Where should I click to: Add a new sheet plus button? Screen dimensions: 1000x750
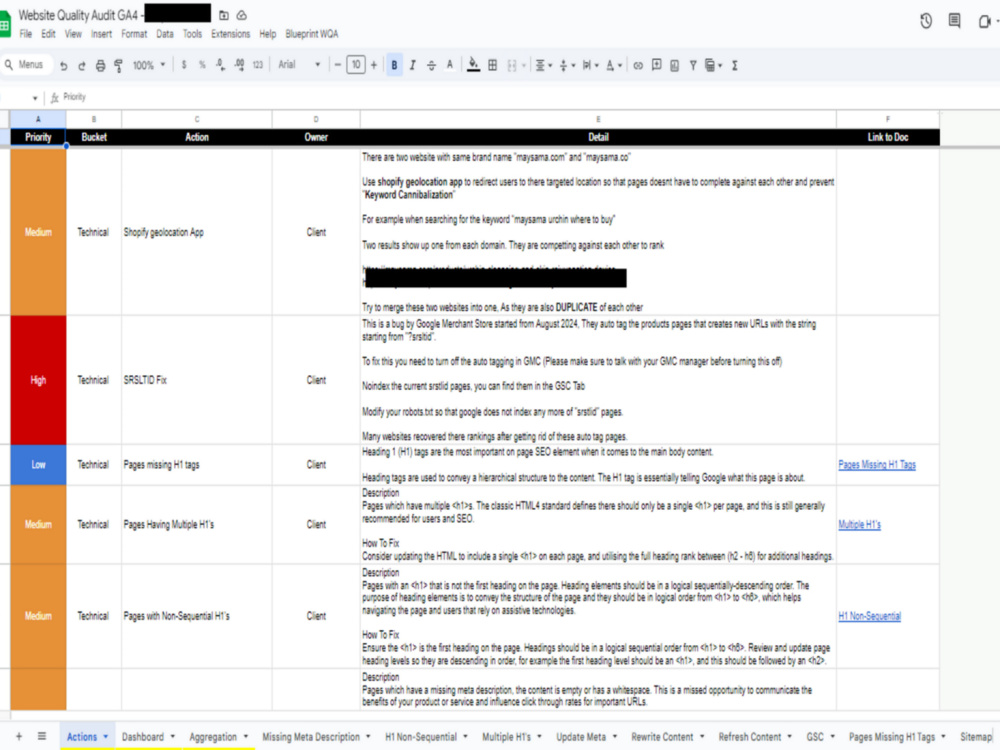click(19, 736)
